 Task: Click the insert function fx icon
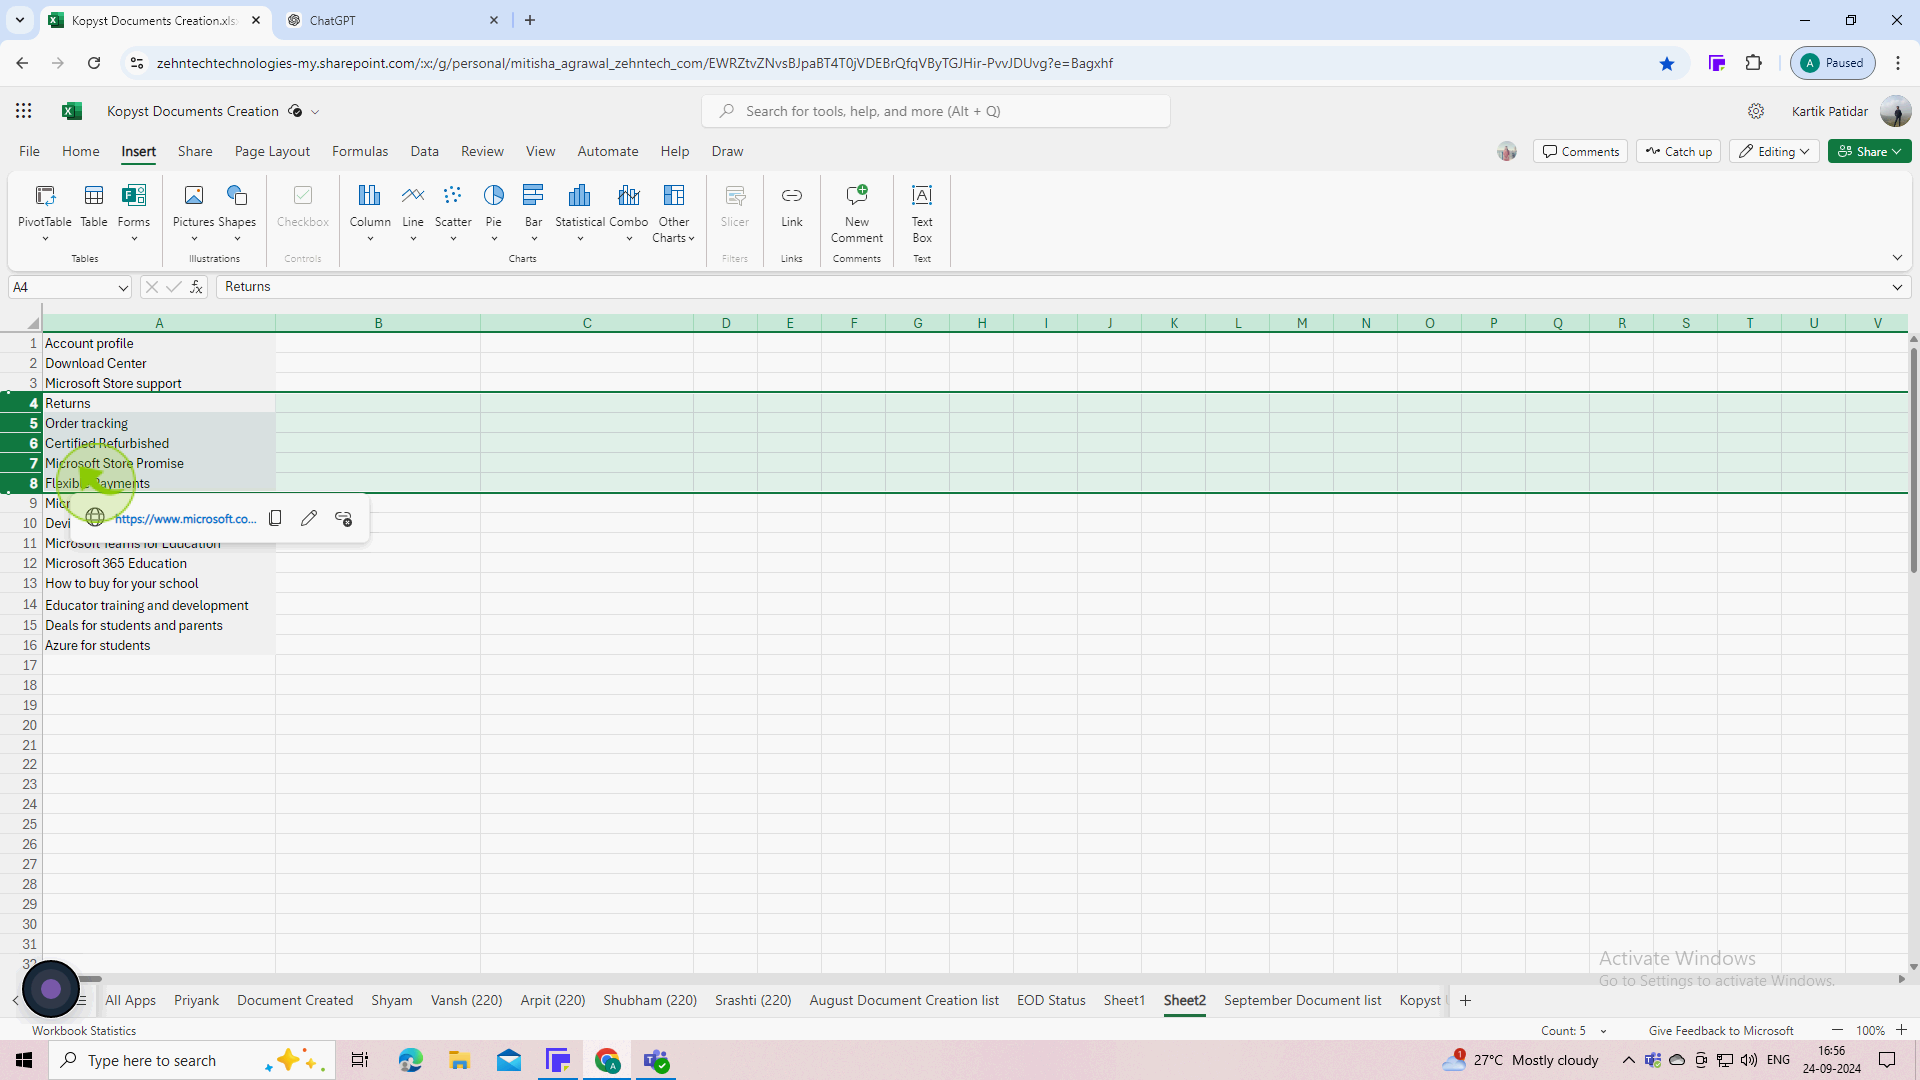click(197, 287)
